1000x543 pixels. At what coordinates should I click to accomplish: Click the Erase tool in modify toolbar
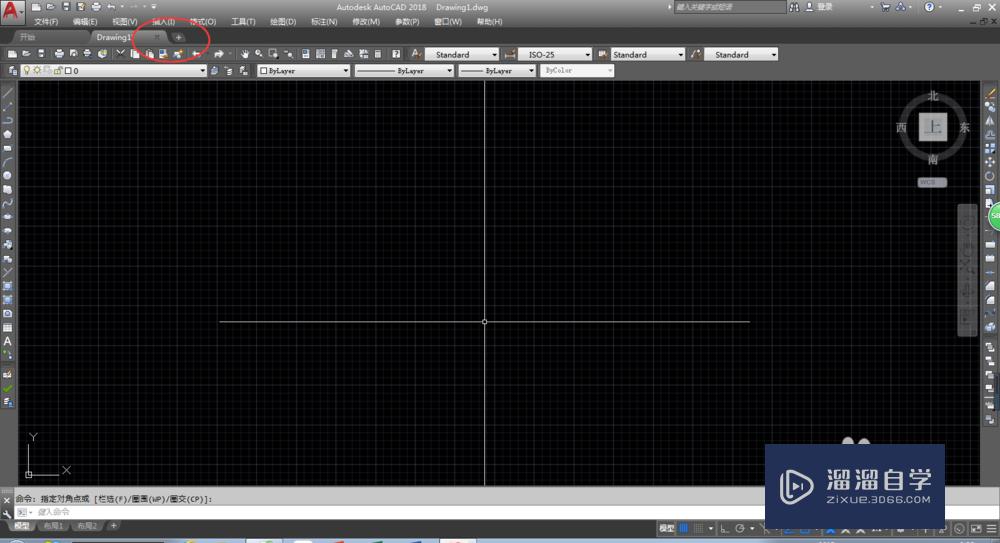tap(990, 93)
